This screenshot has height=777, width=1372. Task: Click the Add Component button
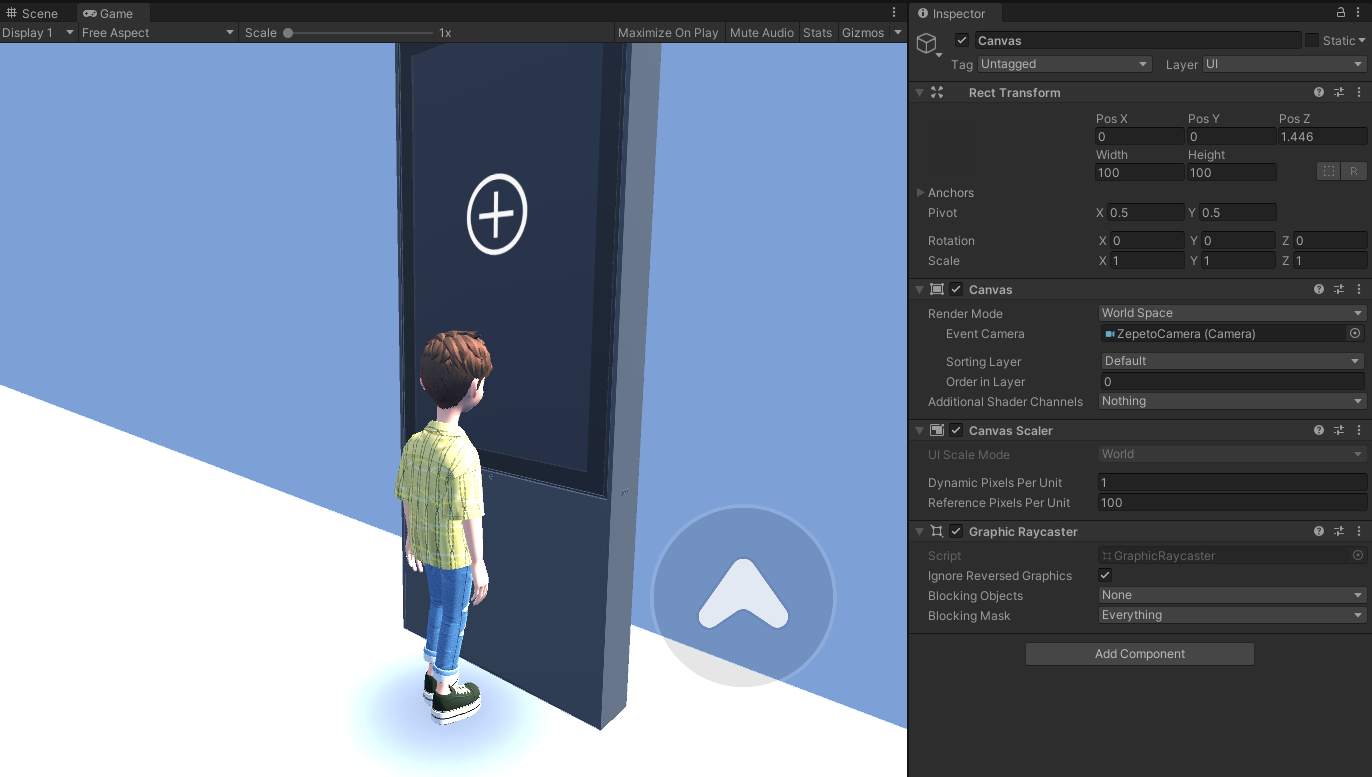[x=1139, y=653]
